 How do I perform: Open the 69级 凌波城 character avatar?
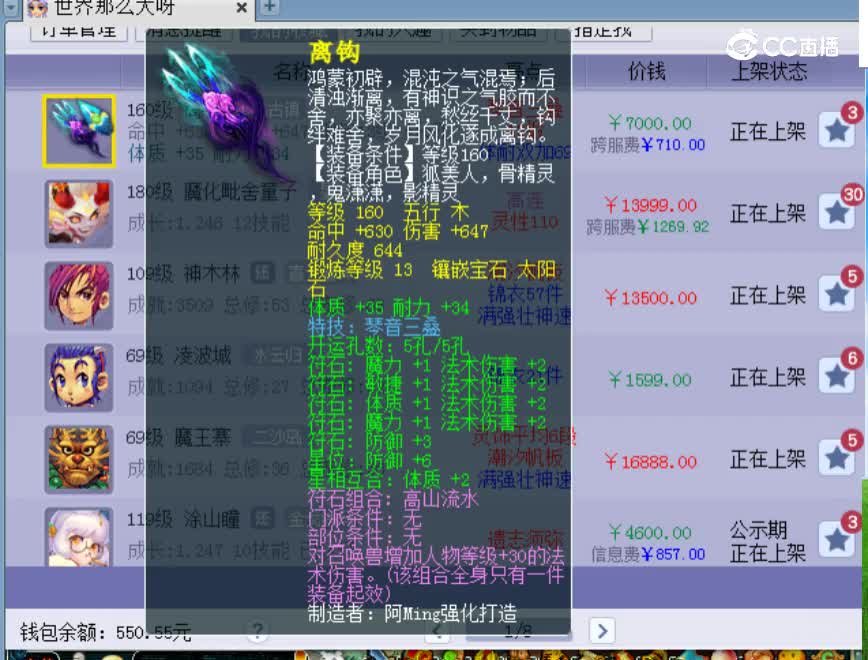(79, 378)
